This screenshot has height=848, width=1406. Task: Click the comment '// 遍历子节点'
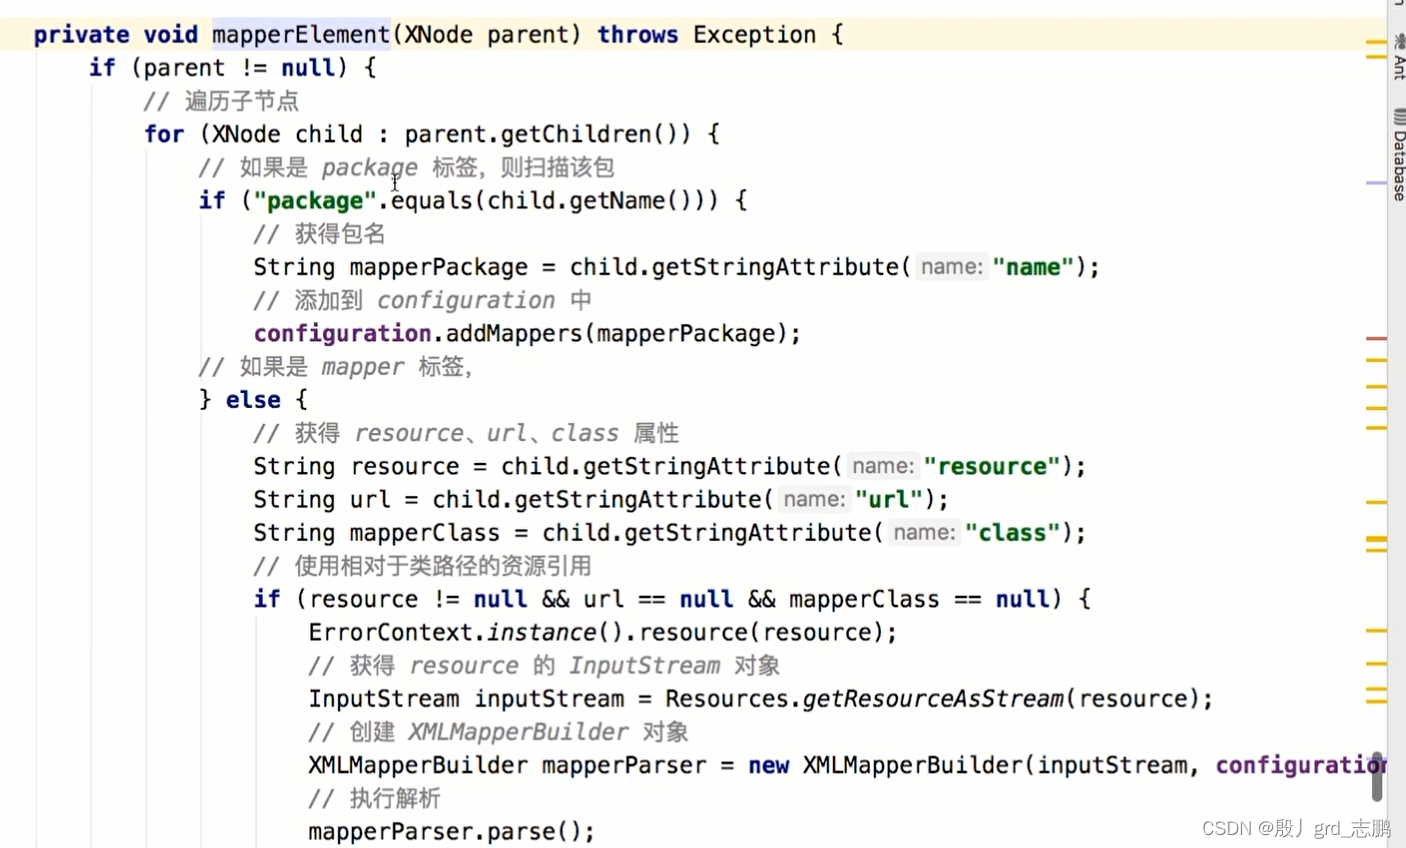coord(221,101)
